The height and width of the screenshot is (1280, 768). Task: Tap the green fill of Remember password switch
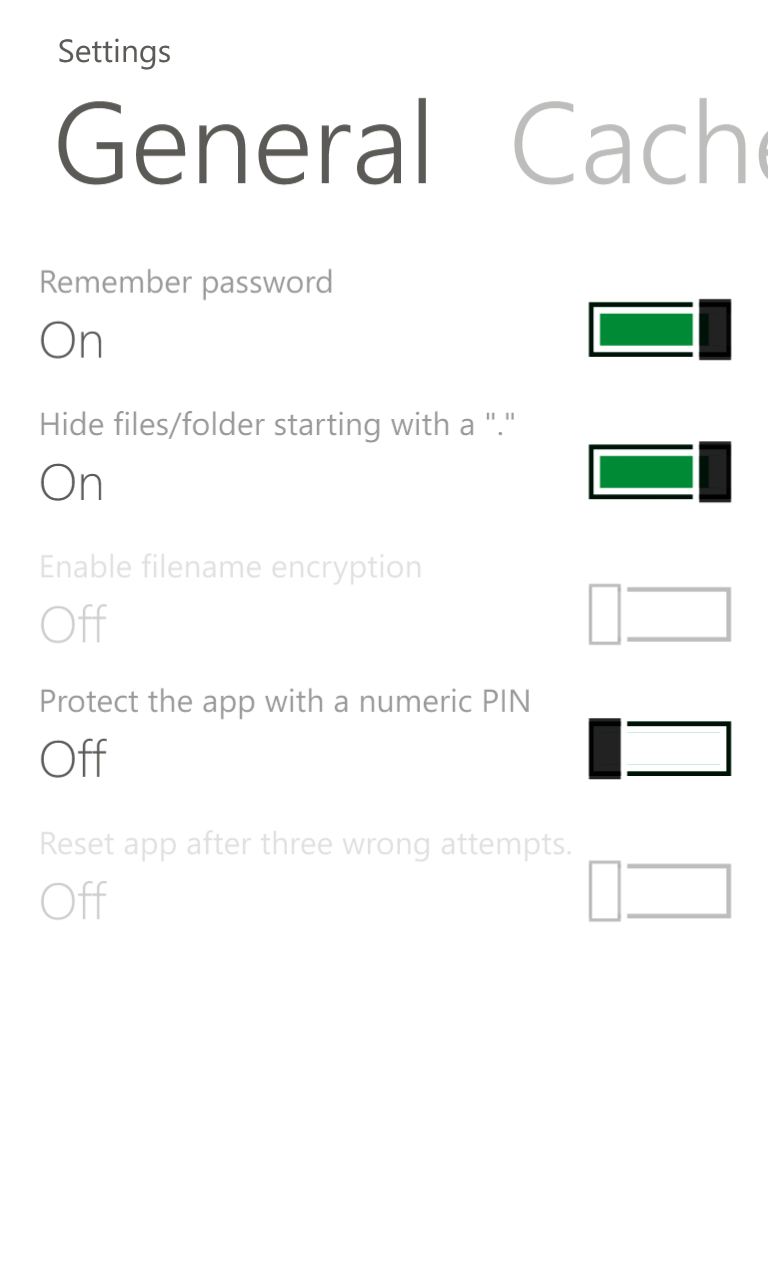pos(646,329)
